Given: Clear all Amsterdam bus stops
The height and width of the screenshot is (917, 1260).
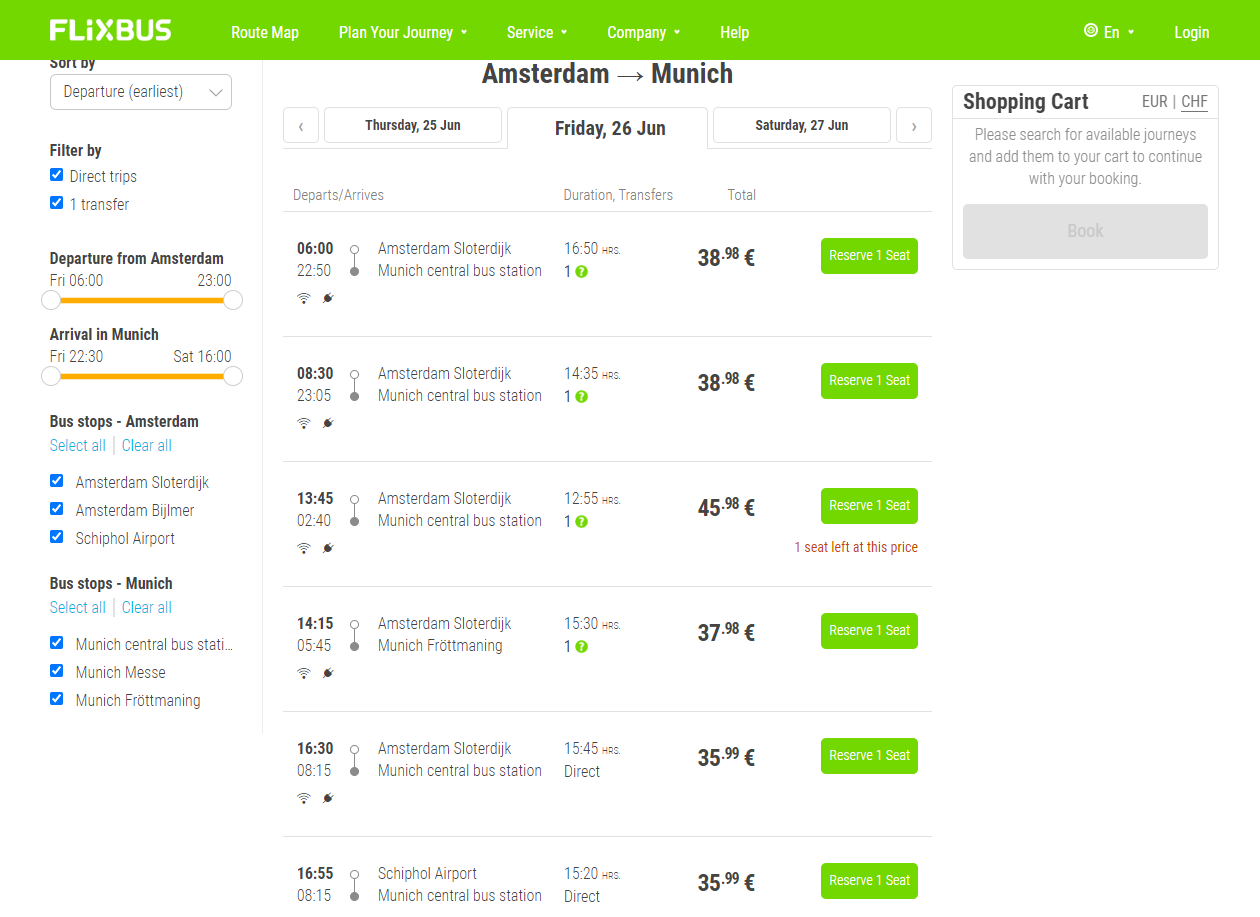Looking at the screenshot, I should tap(147, 446).
